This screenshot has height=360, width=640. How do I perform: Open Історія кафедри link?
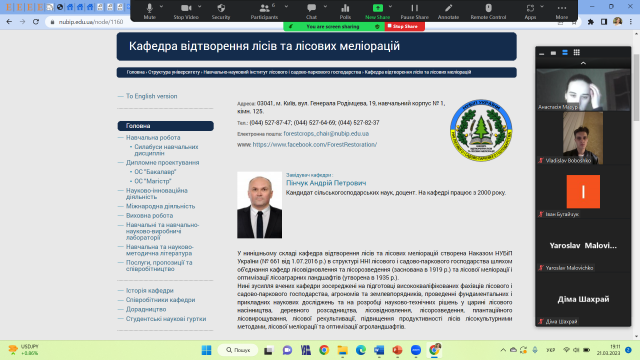click(x=150, y=291)
